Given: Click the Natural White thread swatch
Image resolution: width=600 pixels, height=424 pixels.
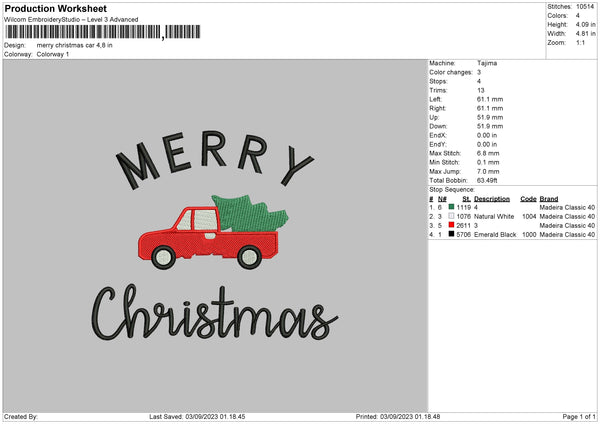Looking at the screenshot, I should [451, 216].
